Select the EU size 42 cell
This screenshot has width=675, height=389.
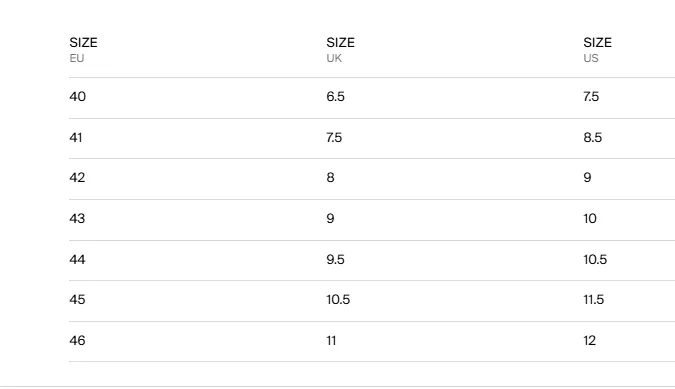point(77,177)
